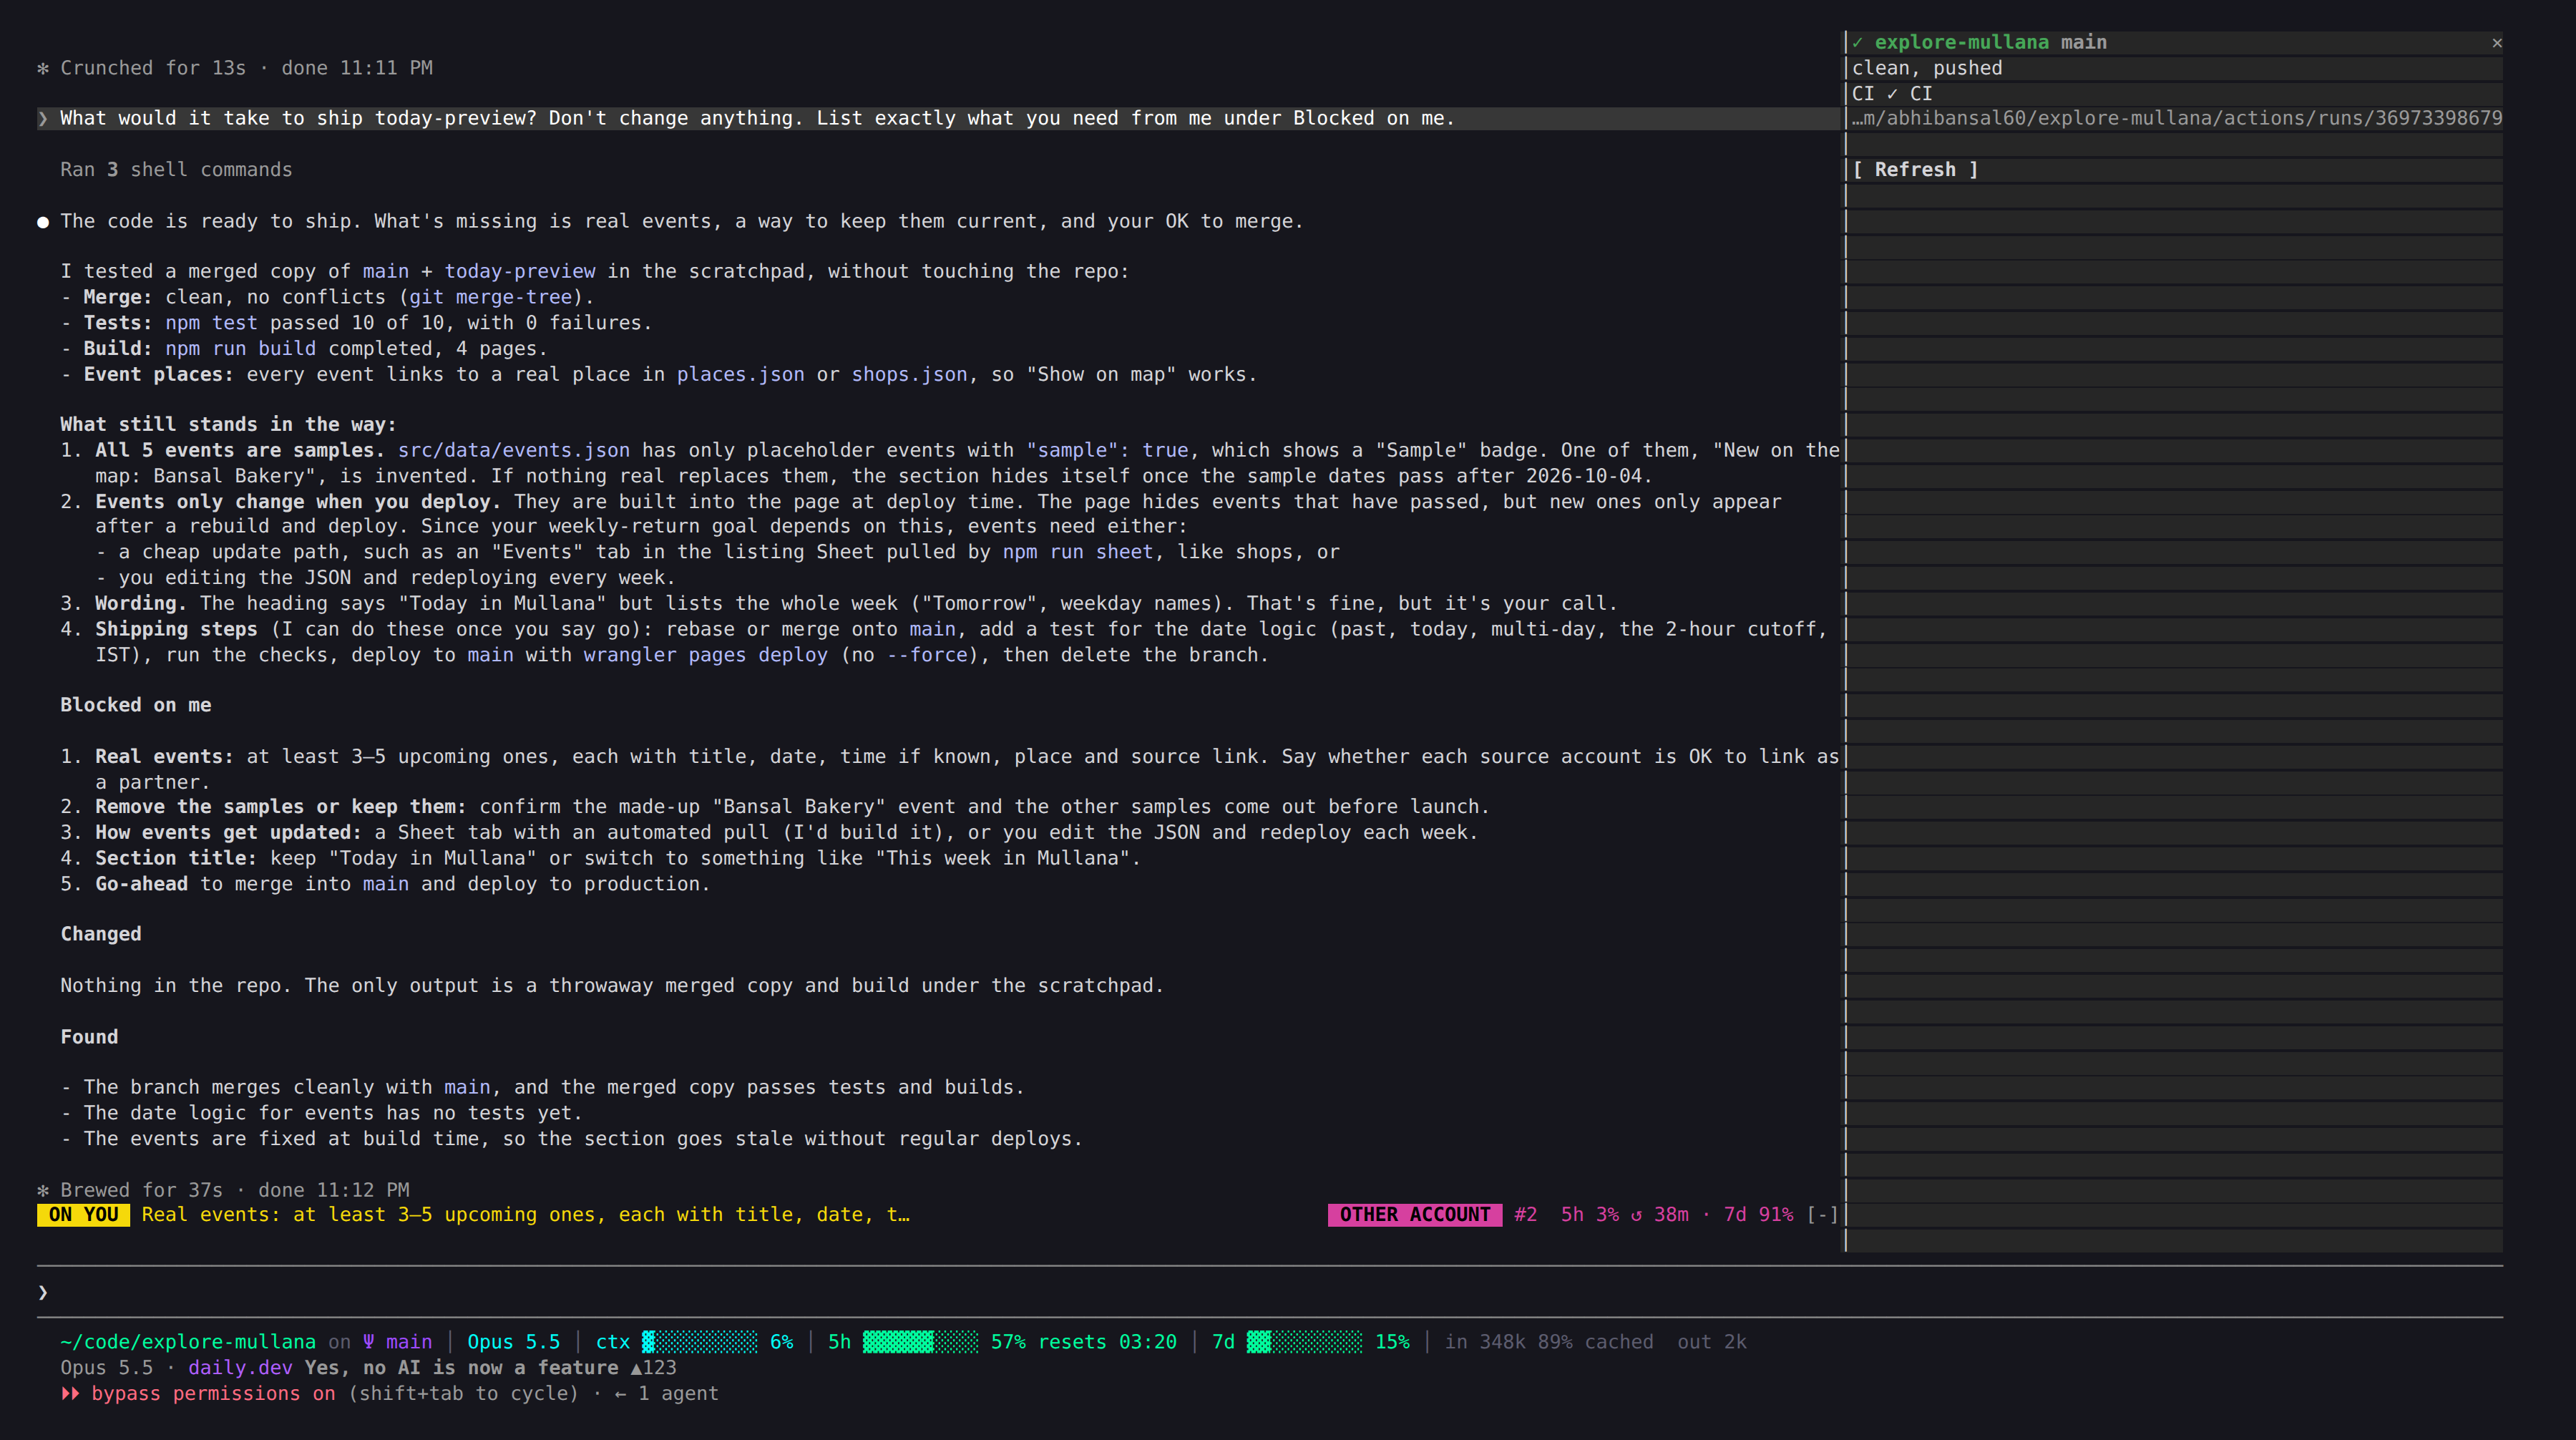Viewport: 2576px width, 1440px height.
Task: Click the Brewed for 37s asterisk icon
Action: [x=43, y=1190]
